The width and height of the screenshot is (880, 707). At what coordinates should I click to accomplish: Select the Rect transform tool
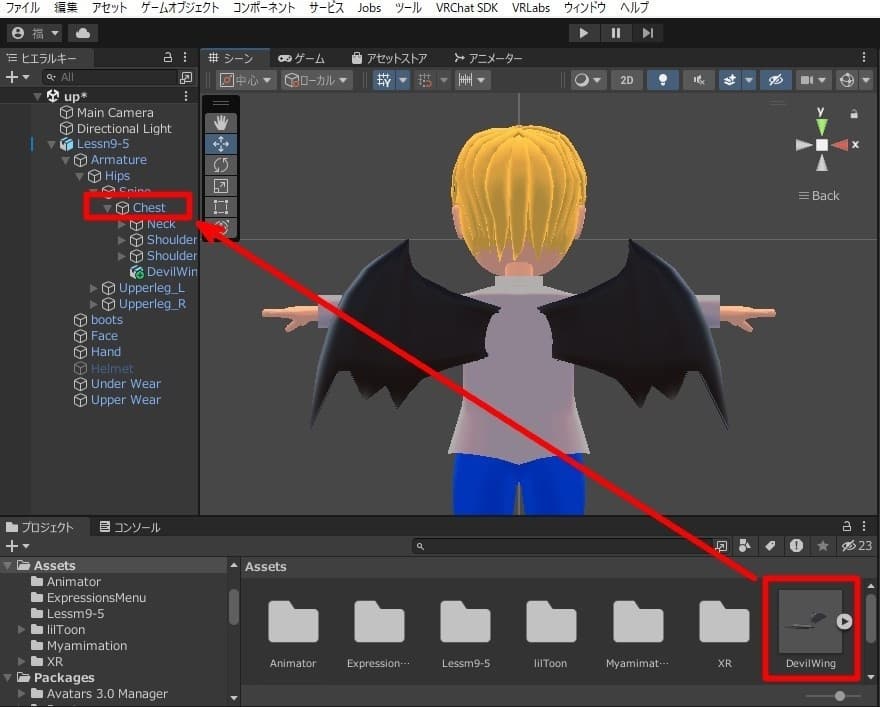221,207
